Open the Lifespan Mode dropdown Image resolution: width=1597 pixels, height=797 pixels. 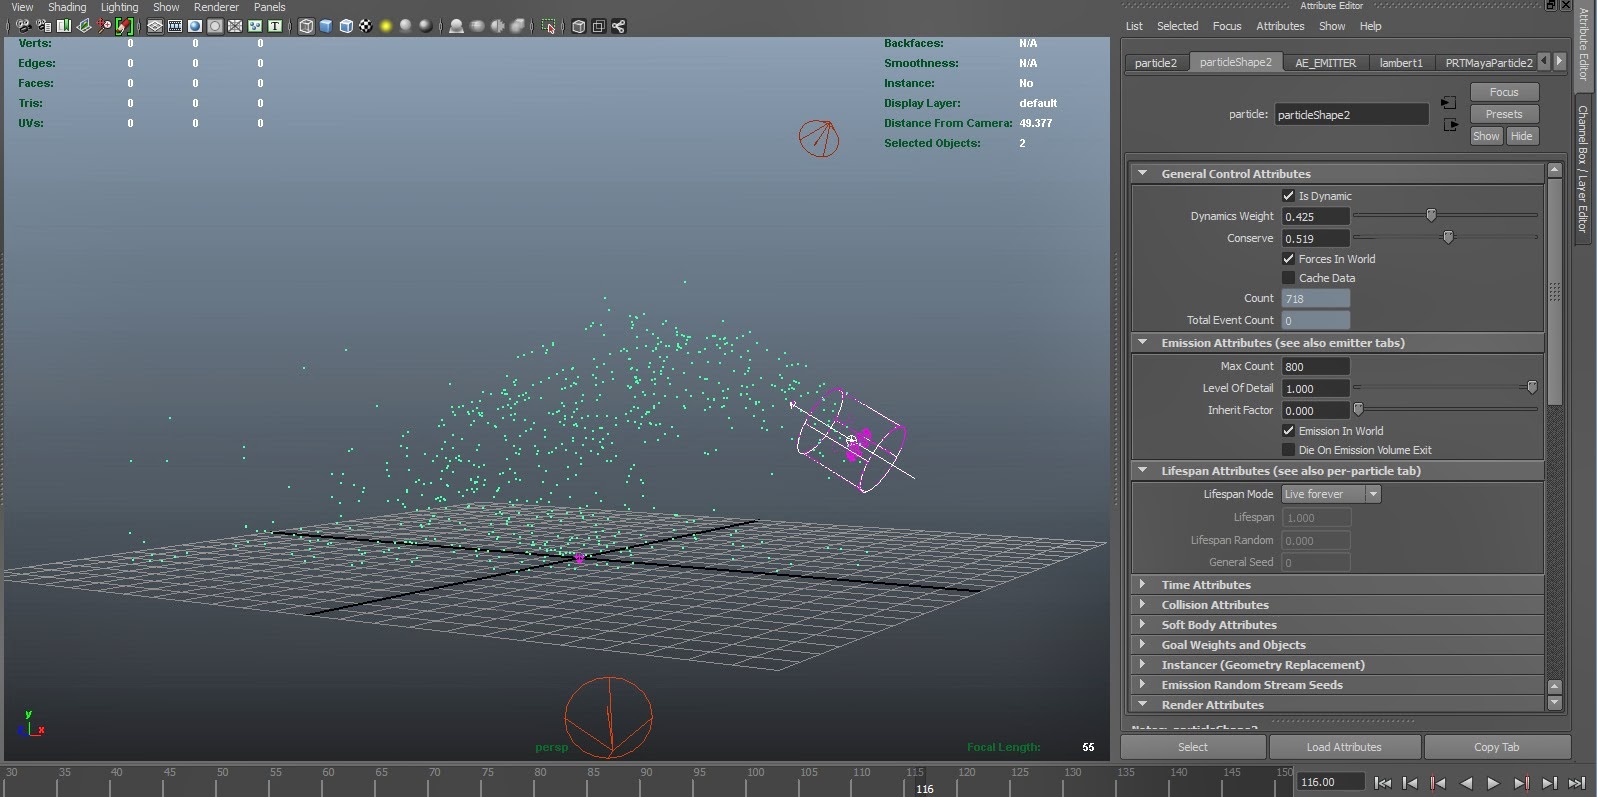(x=1331, y=494)
